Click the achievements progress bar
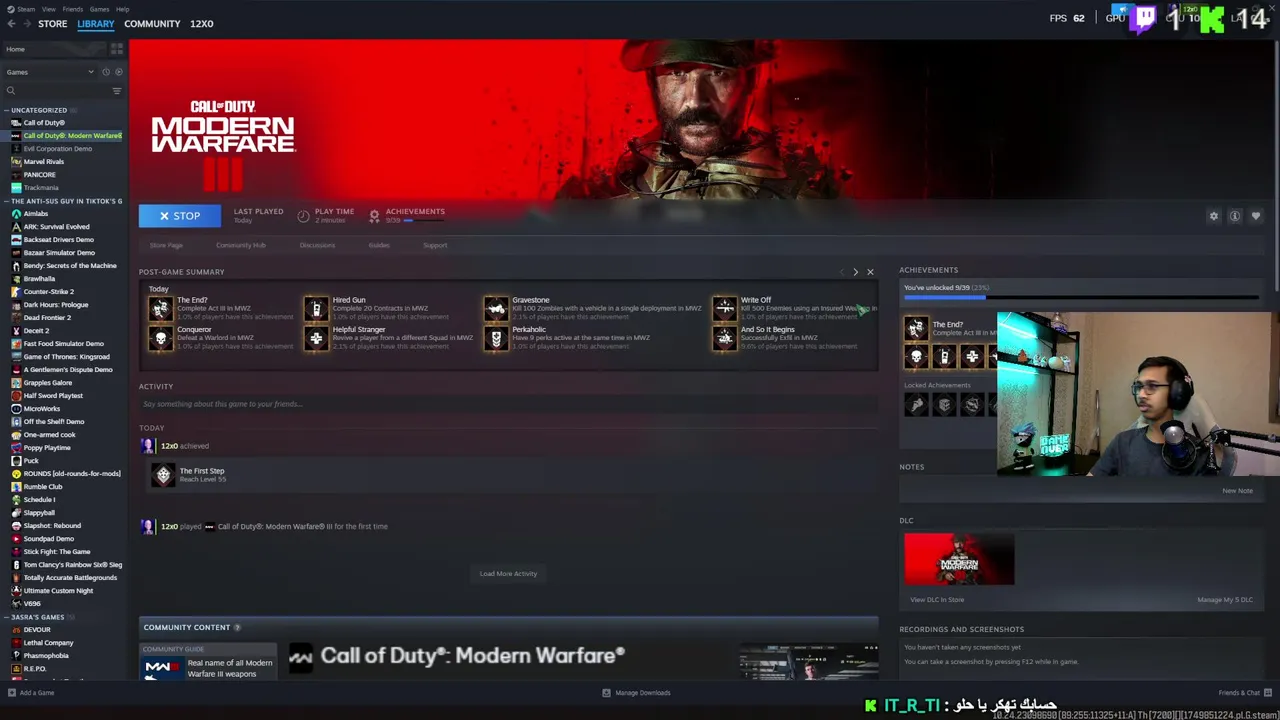Viewport: 1280px width, 720px height. point(1081,297)
